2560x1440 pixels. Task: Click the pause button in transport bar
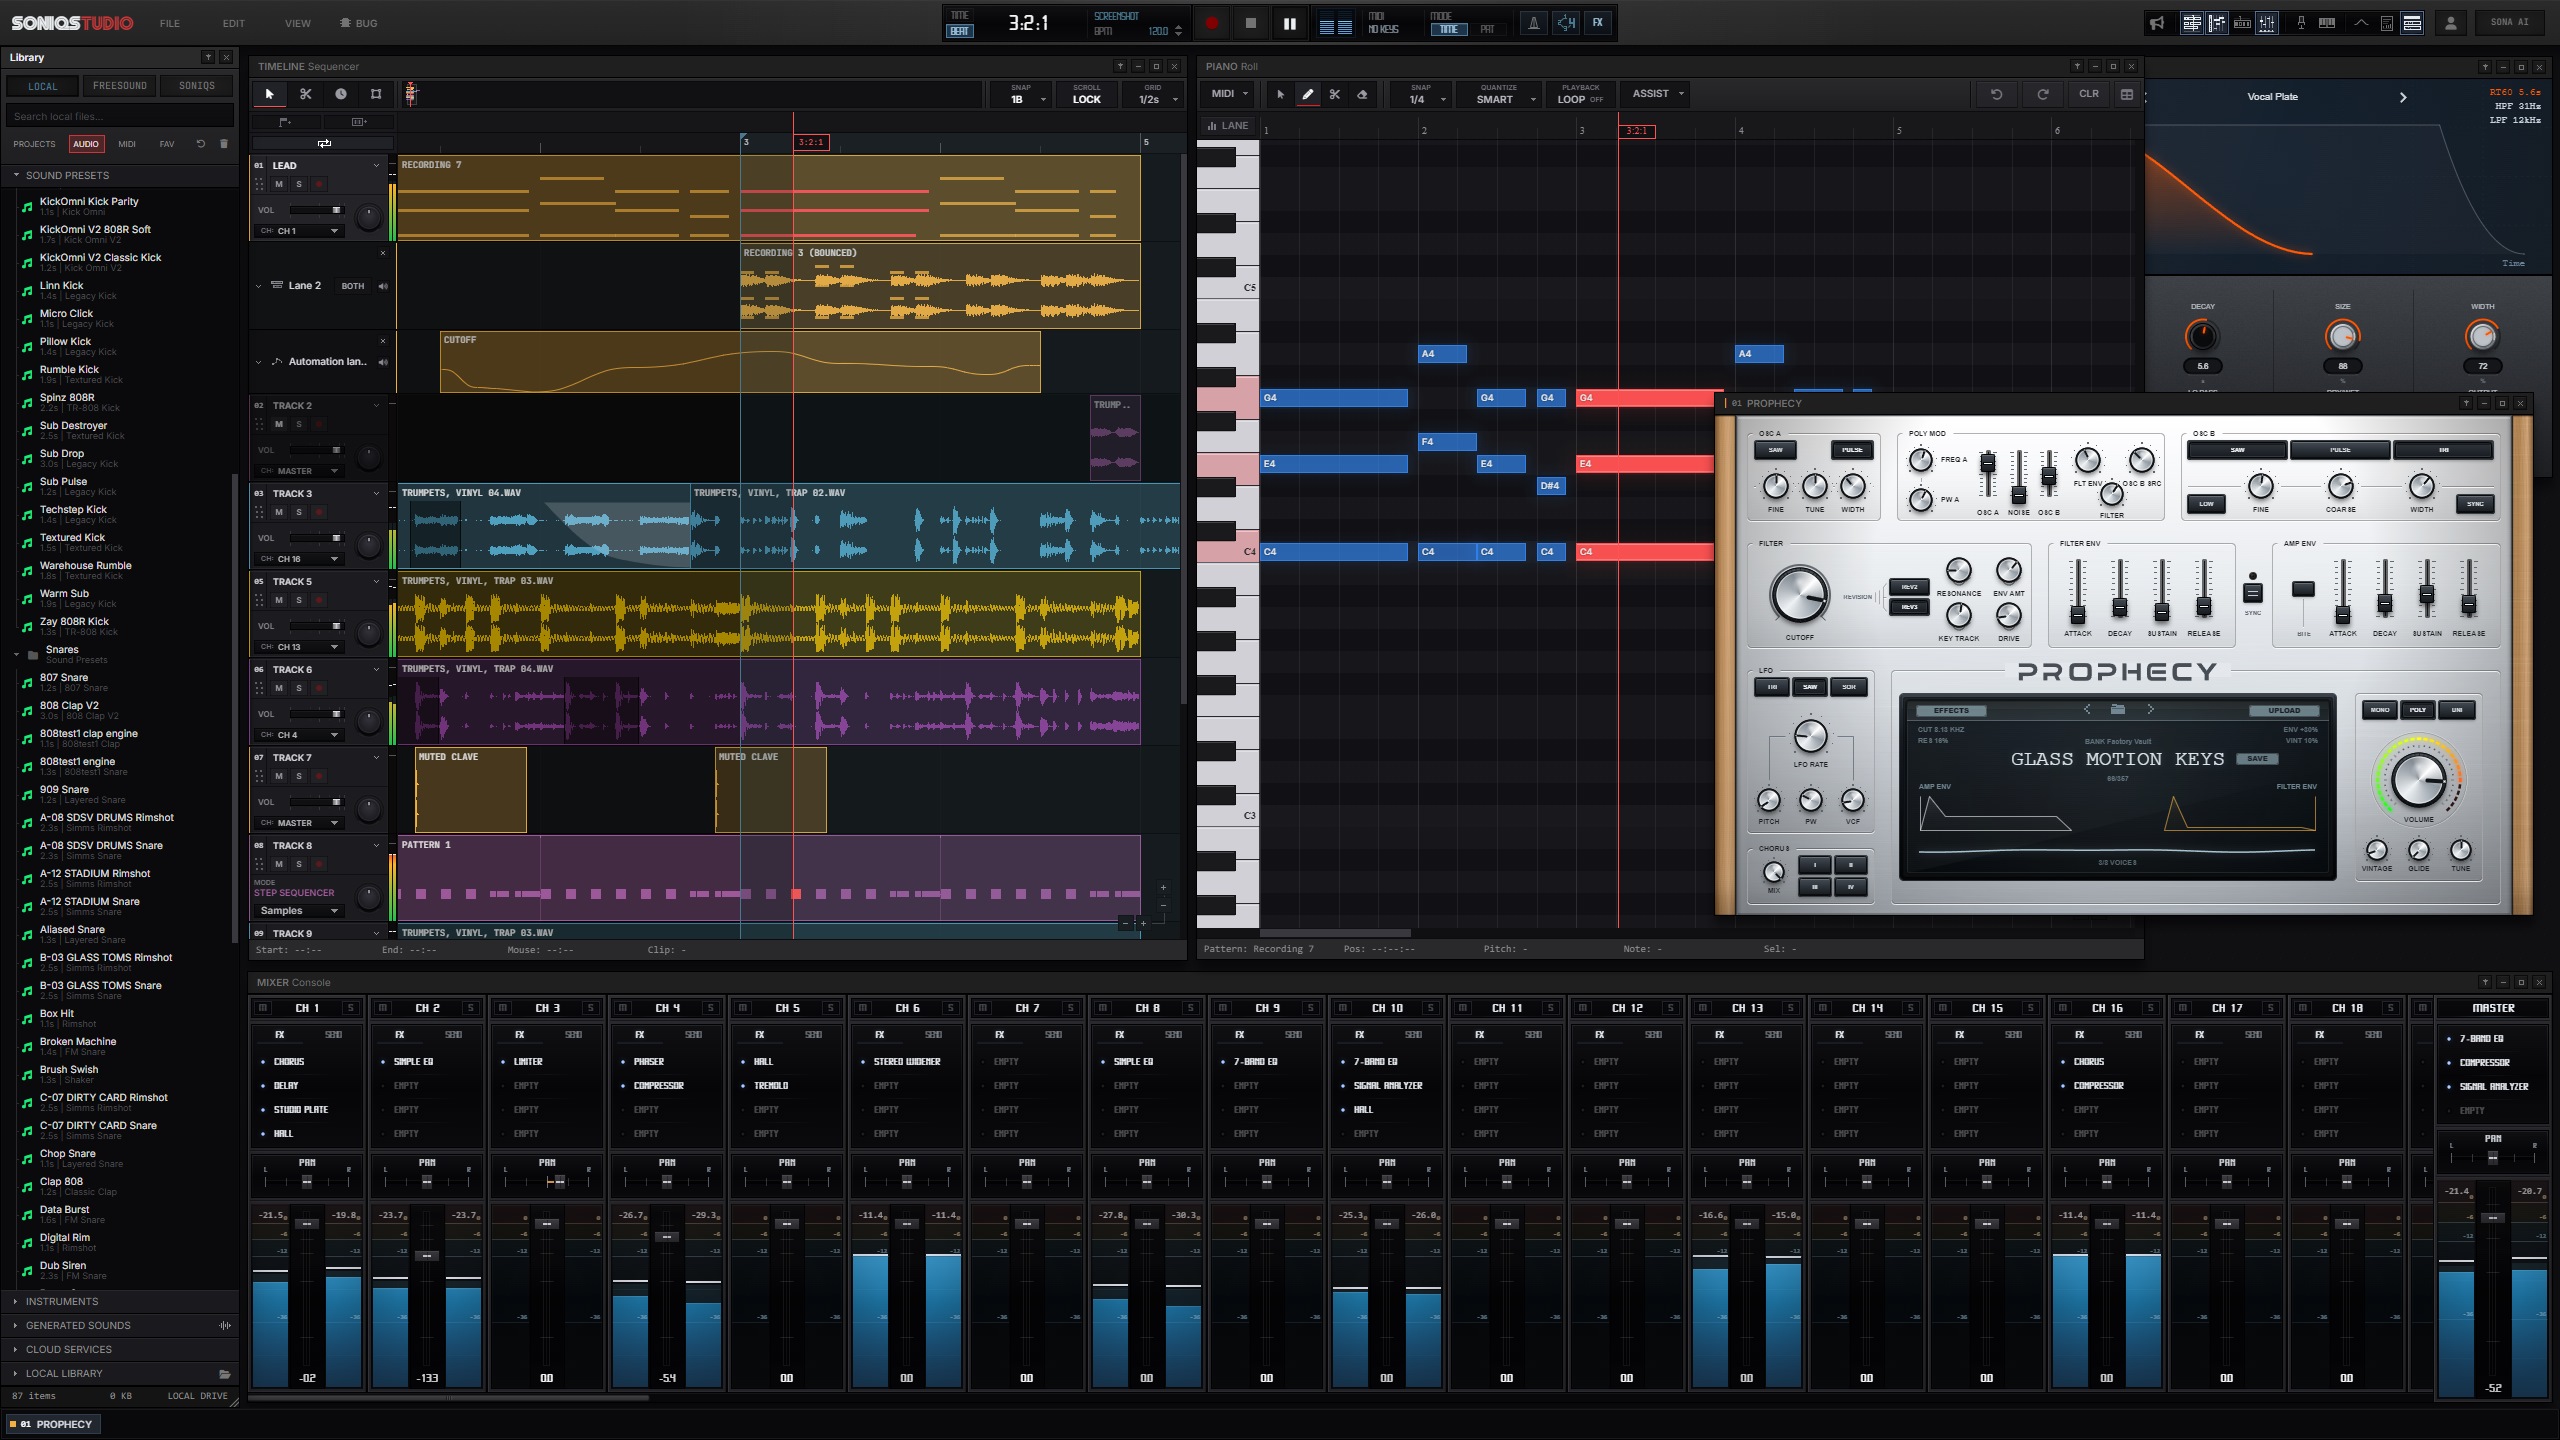[1289, 23]
